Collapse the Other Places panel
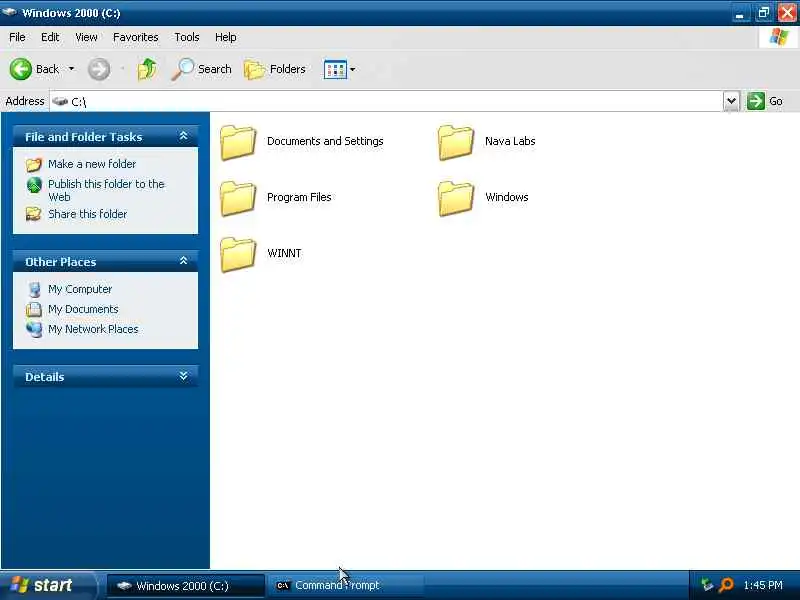This screenshot has width=800, height=600. click(183, 261)
